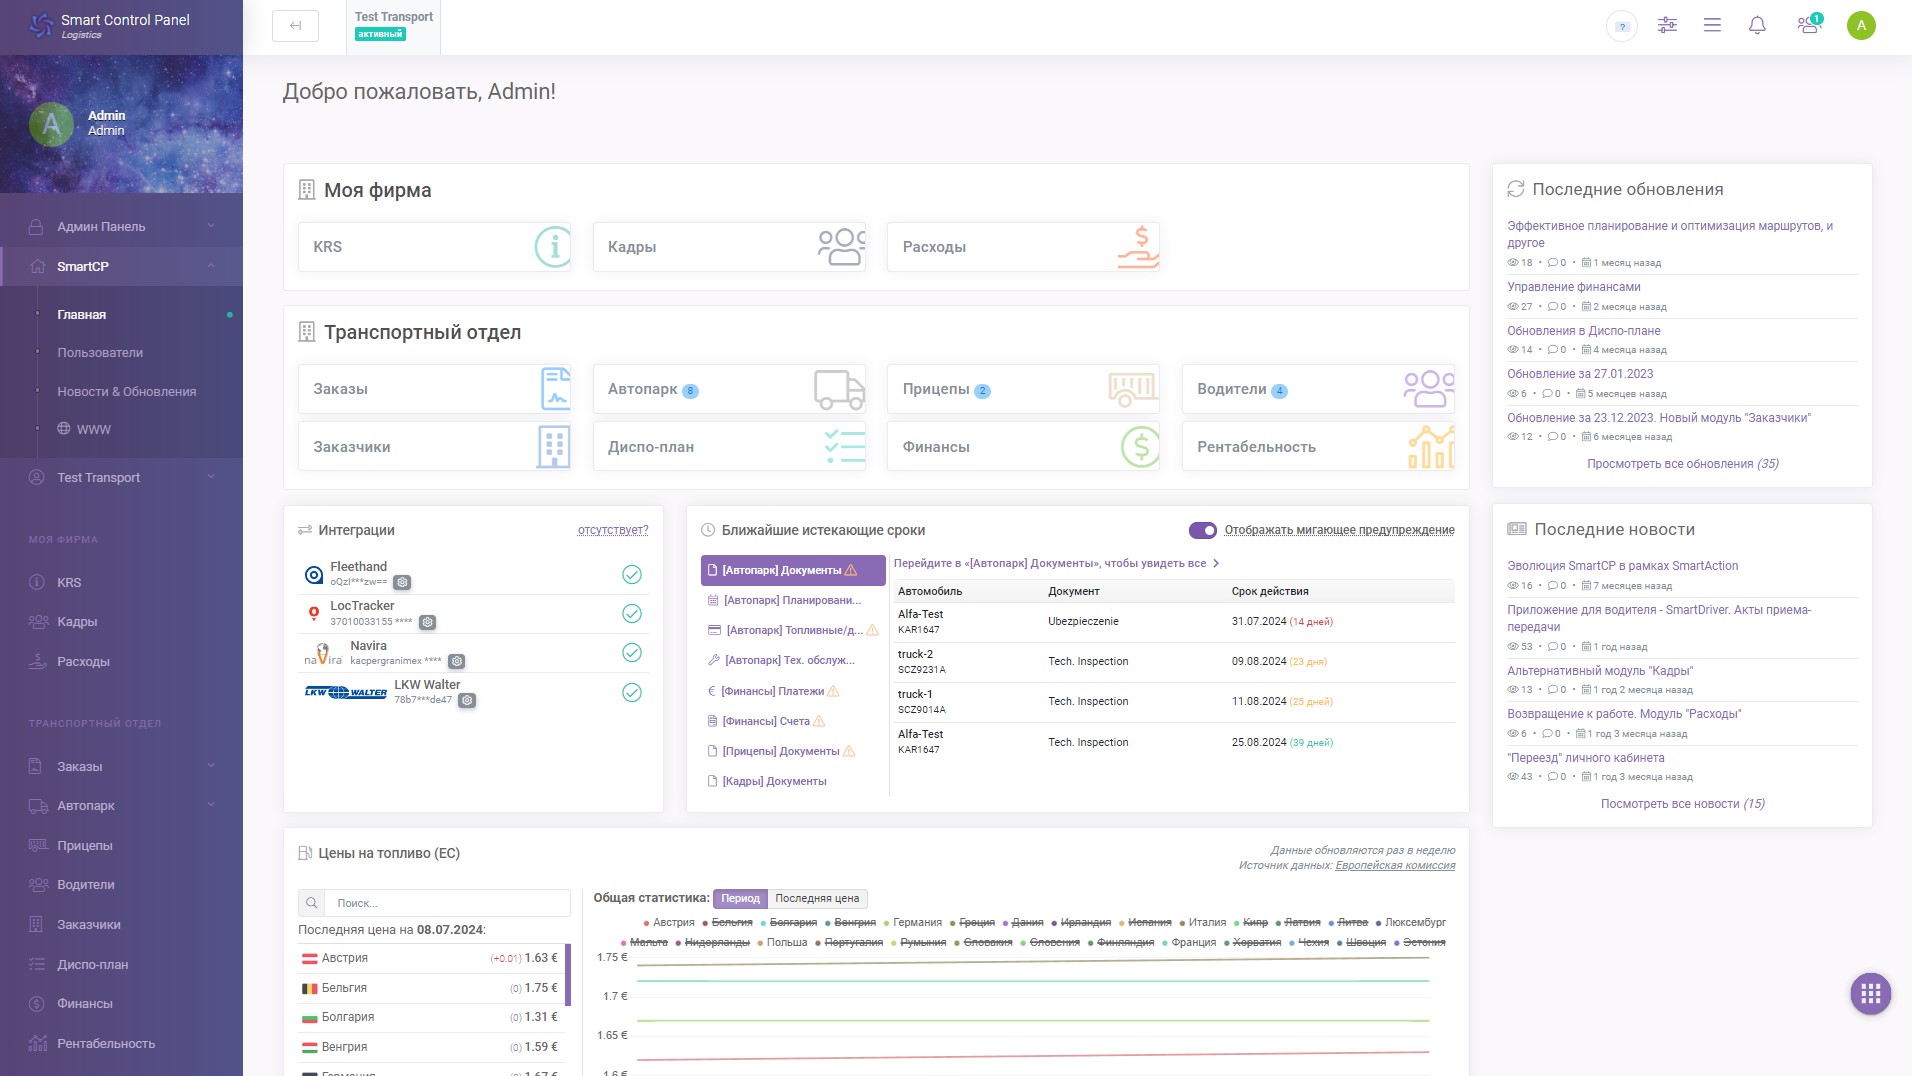The image size is (1912, 1076).
Task: Expand Test Transport sidebar section
Action: click(121, 478)
